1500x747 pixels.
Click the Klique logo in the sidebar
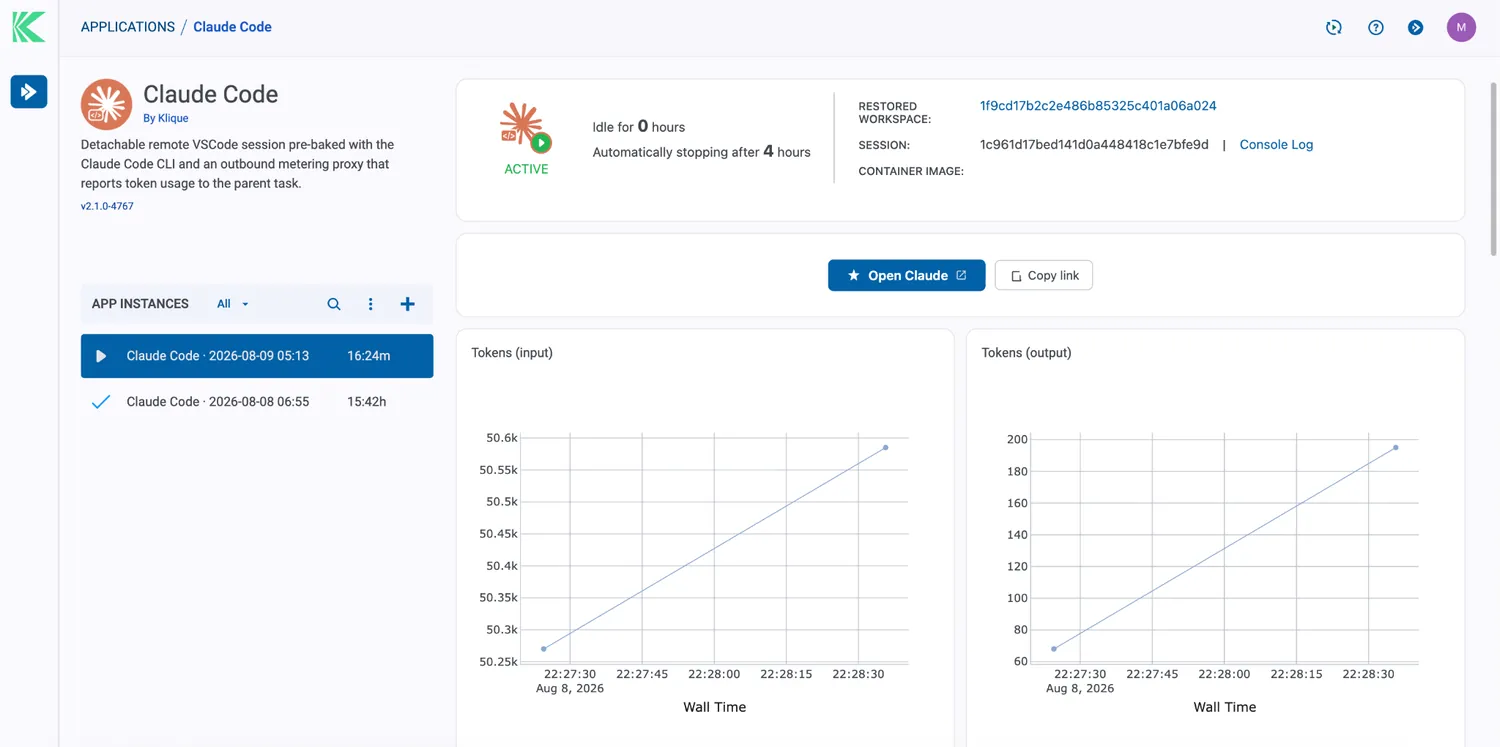pyautogui.click(x=28, y=27)
